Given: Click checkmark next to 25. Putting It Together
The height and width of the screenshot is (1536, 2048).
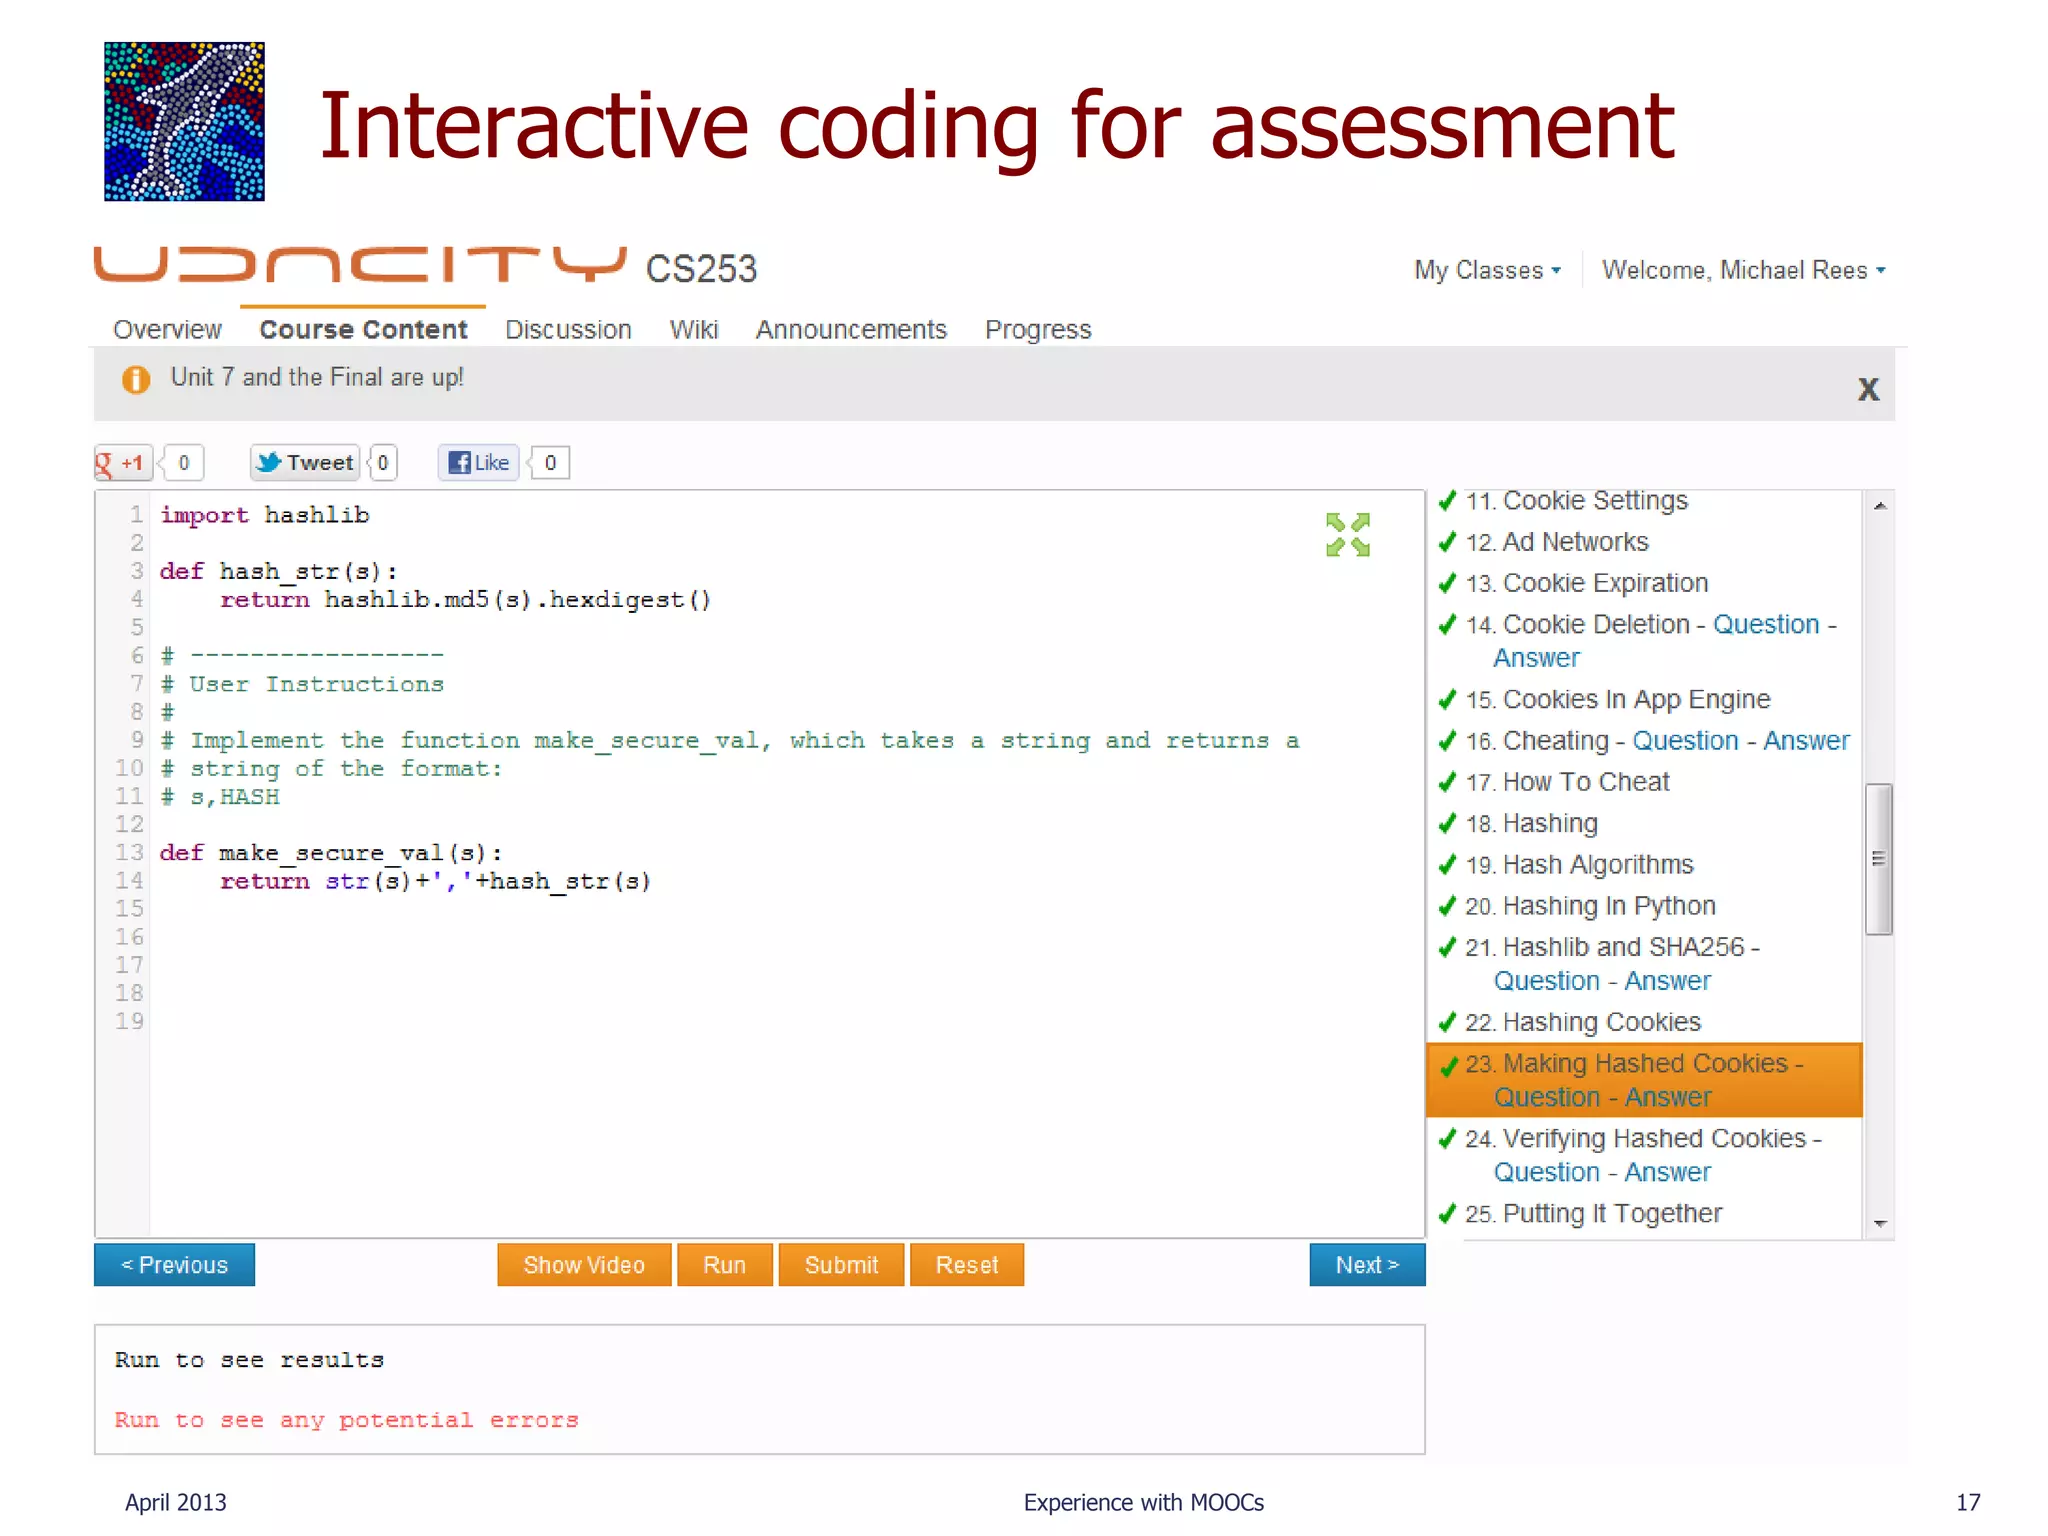Looking at the screenshot, I should pyautogui.click(x=1447, y=1213).
